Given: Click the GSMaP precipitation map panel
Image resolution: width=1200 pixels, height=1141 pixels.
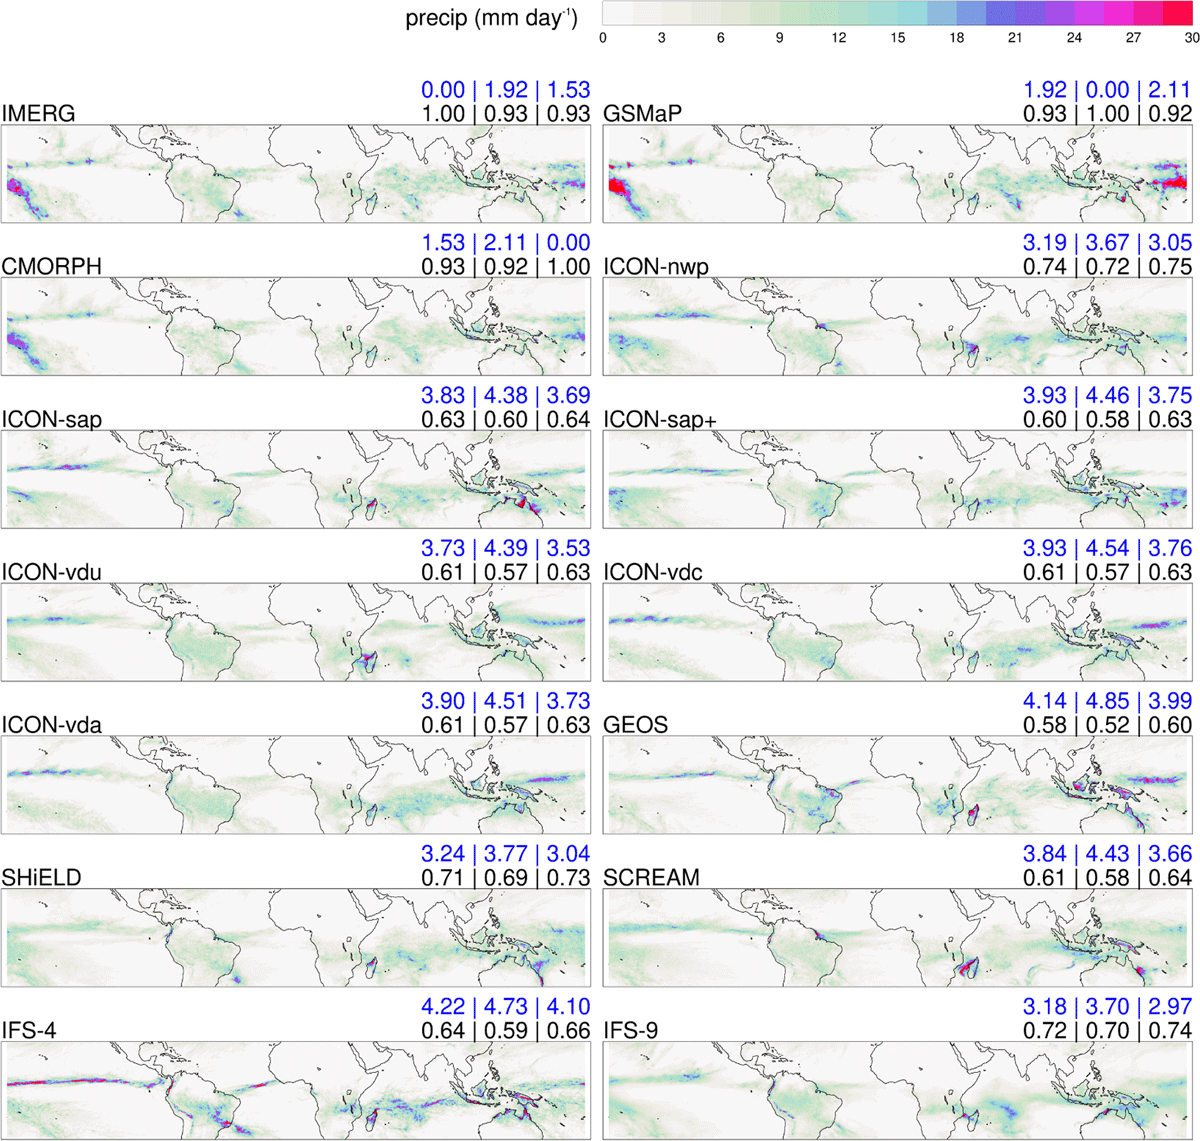Looking at the screenshot, I should pyautogui.click(x=898, y=174).
